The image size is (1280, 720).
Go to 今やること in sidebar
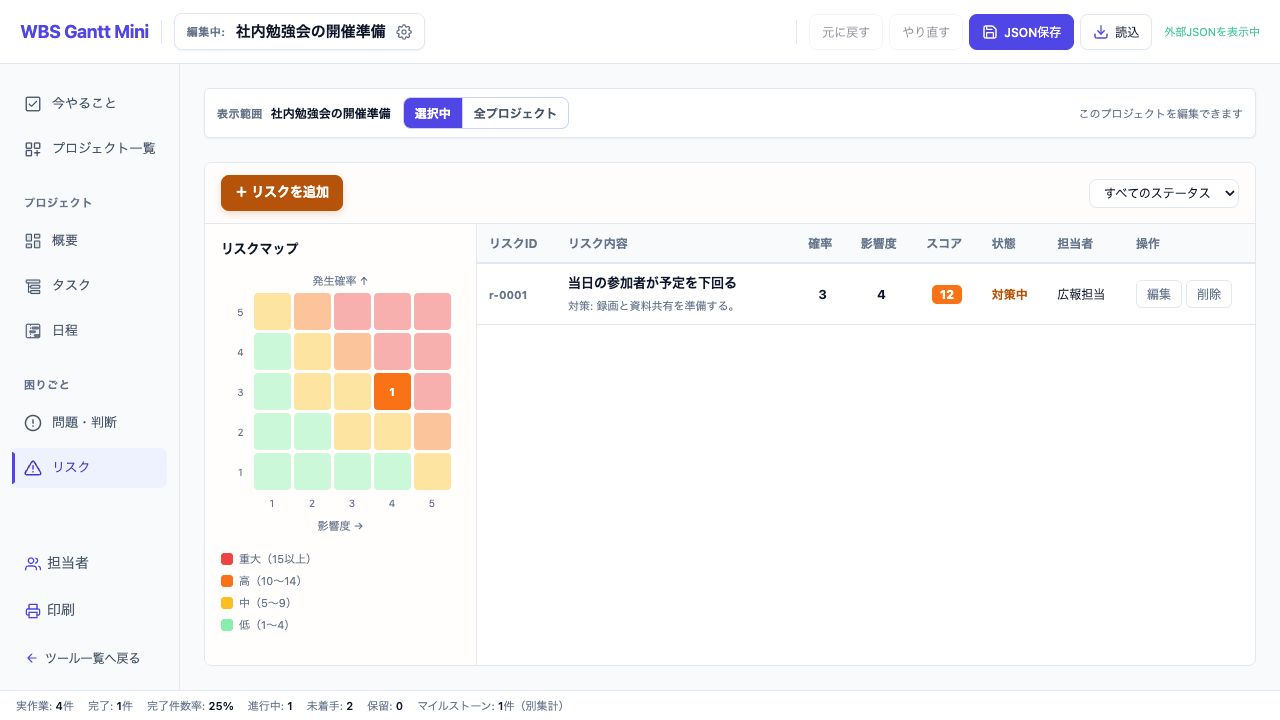coord(89,103)
